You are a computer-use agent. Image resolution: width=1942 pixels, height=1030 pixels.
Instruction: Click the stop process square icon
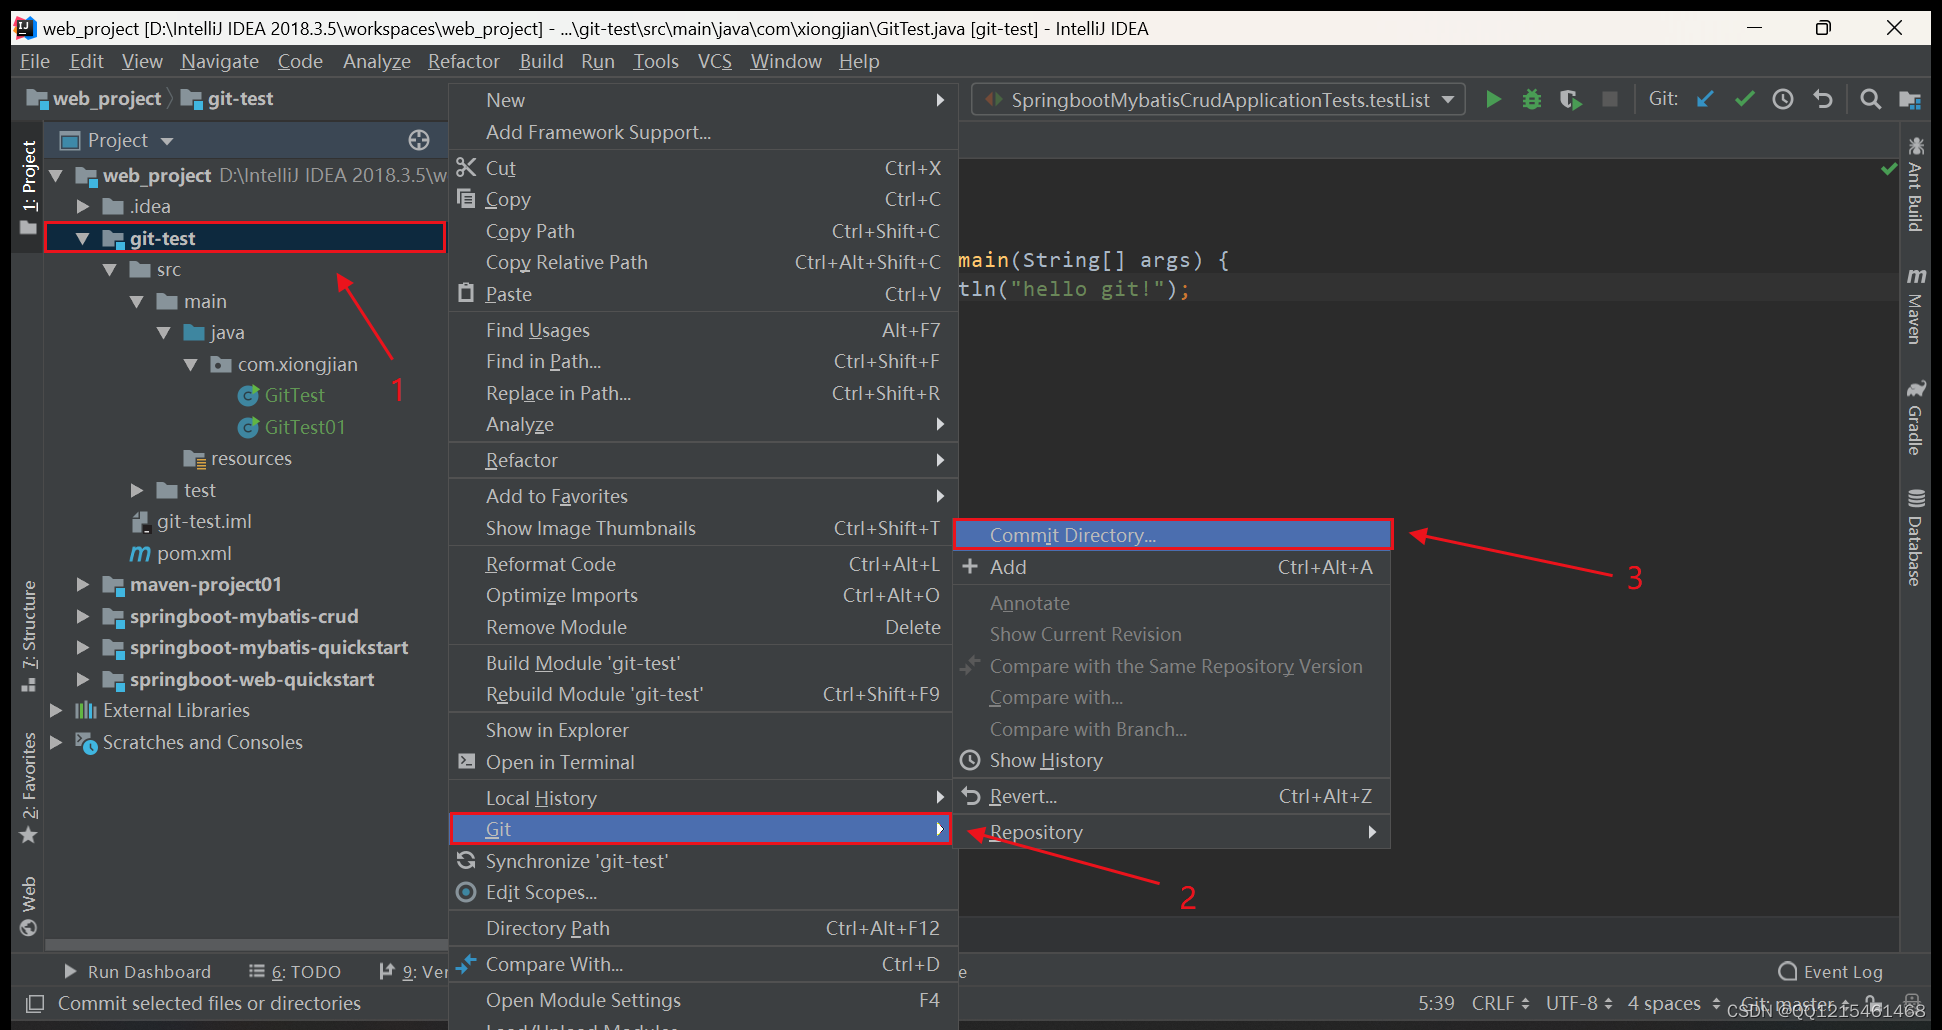(1609, 99)
